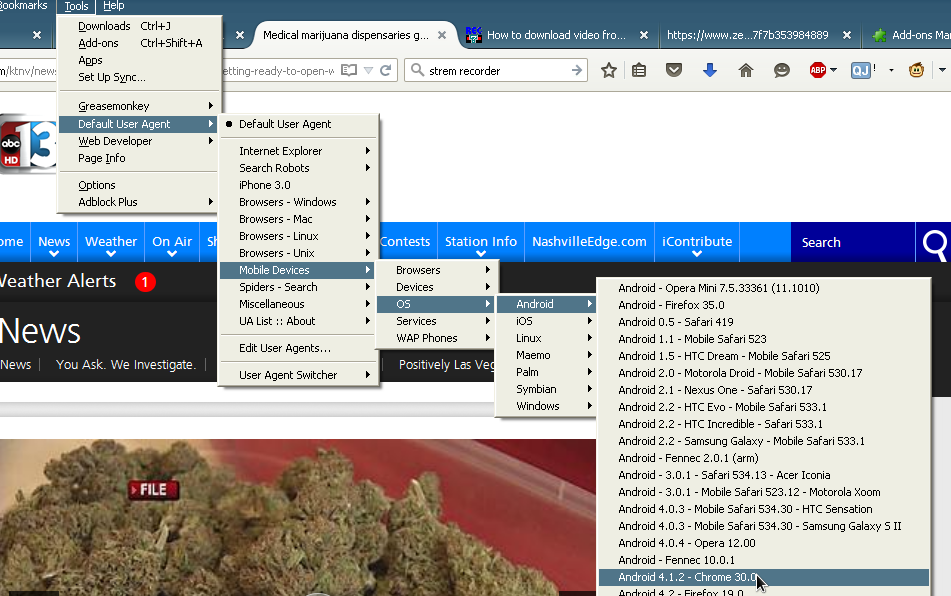The height and width of the screenshot is (596, 951).
Task: Open Greasemonkey icon dropdown arrow
Action: (x=942, y=70)
